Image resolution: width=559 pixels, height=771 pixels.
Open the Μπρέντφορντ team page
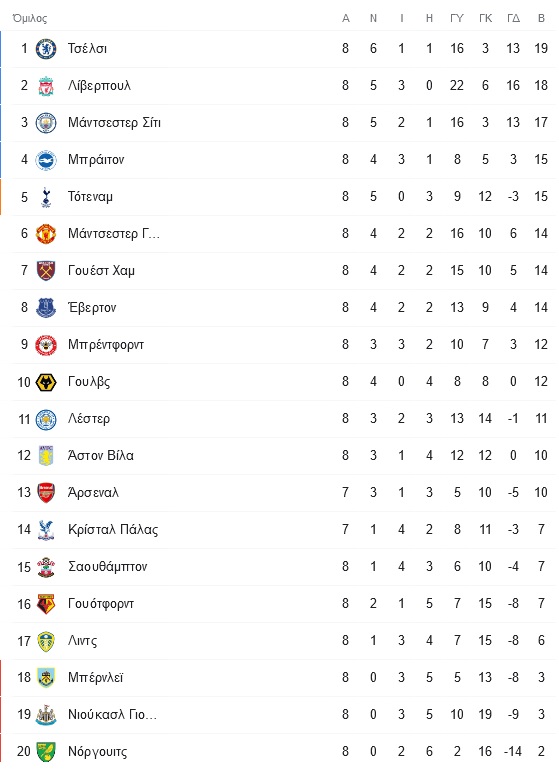106,345
